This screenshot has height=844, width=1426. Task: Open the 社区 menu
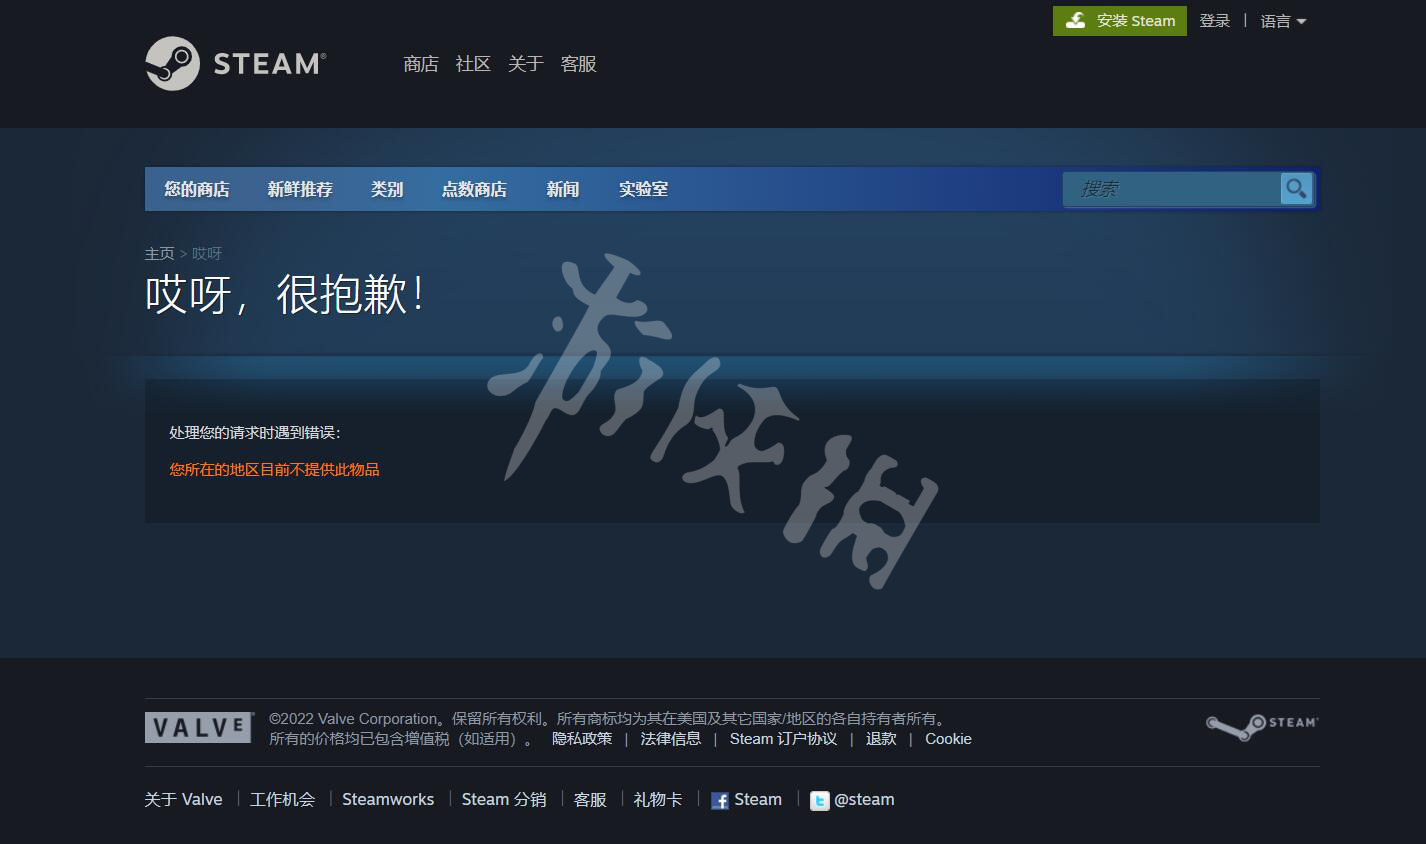[473, 64]
